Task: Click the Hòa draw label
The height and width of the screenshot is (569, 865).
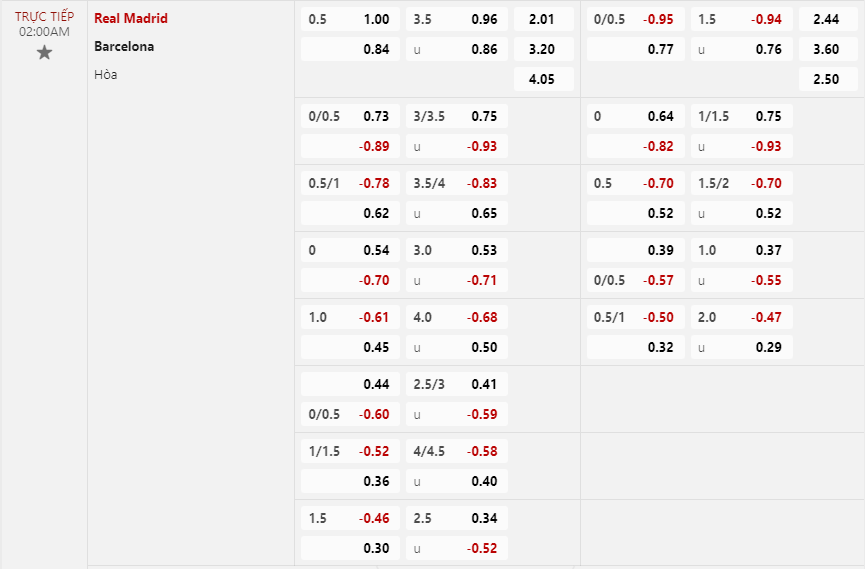Action: tap(106, 74)
